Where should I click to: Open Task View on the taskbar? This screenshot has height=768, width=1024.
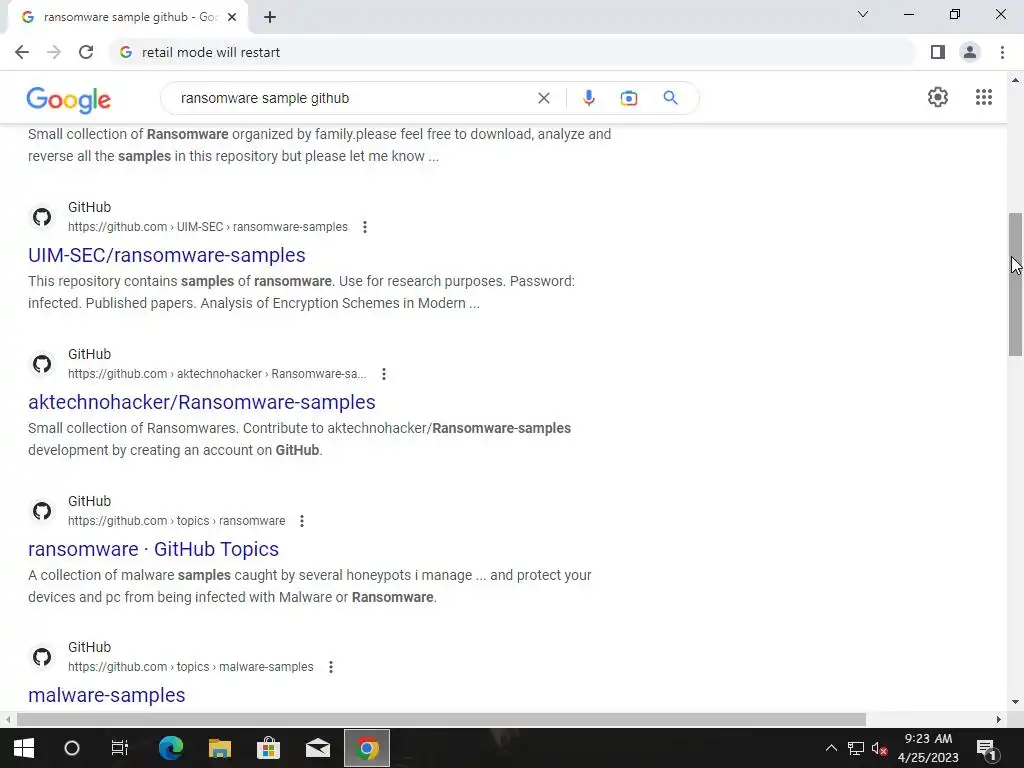(x=120, y=748)
